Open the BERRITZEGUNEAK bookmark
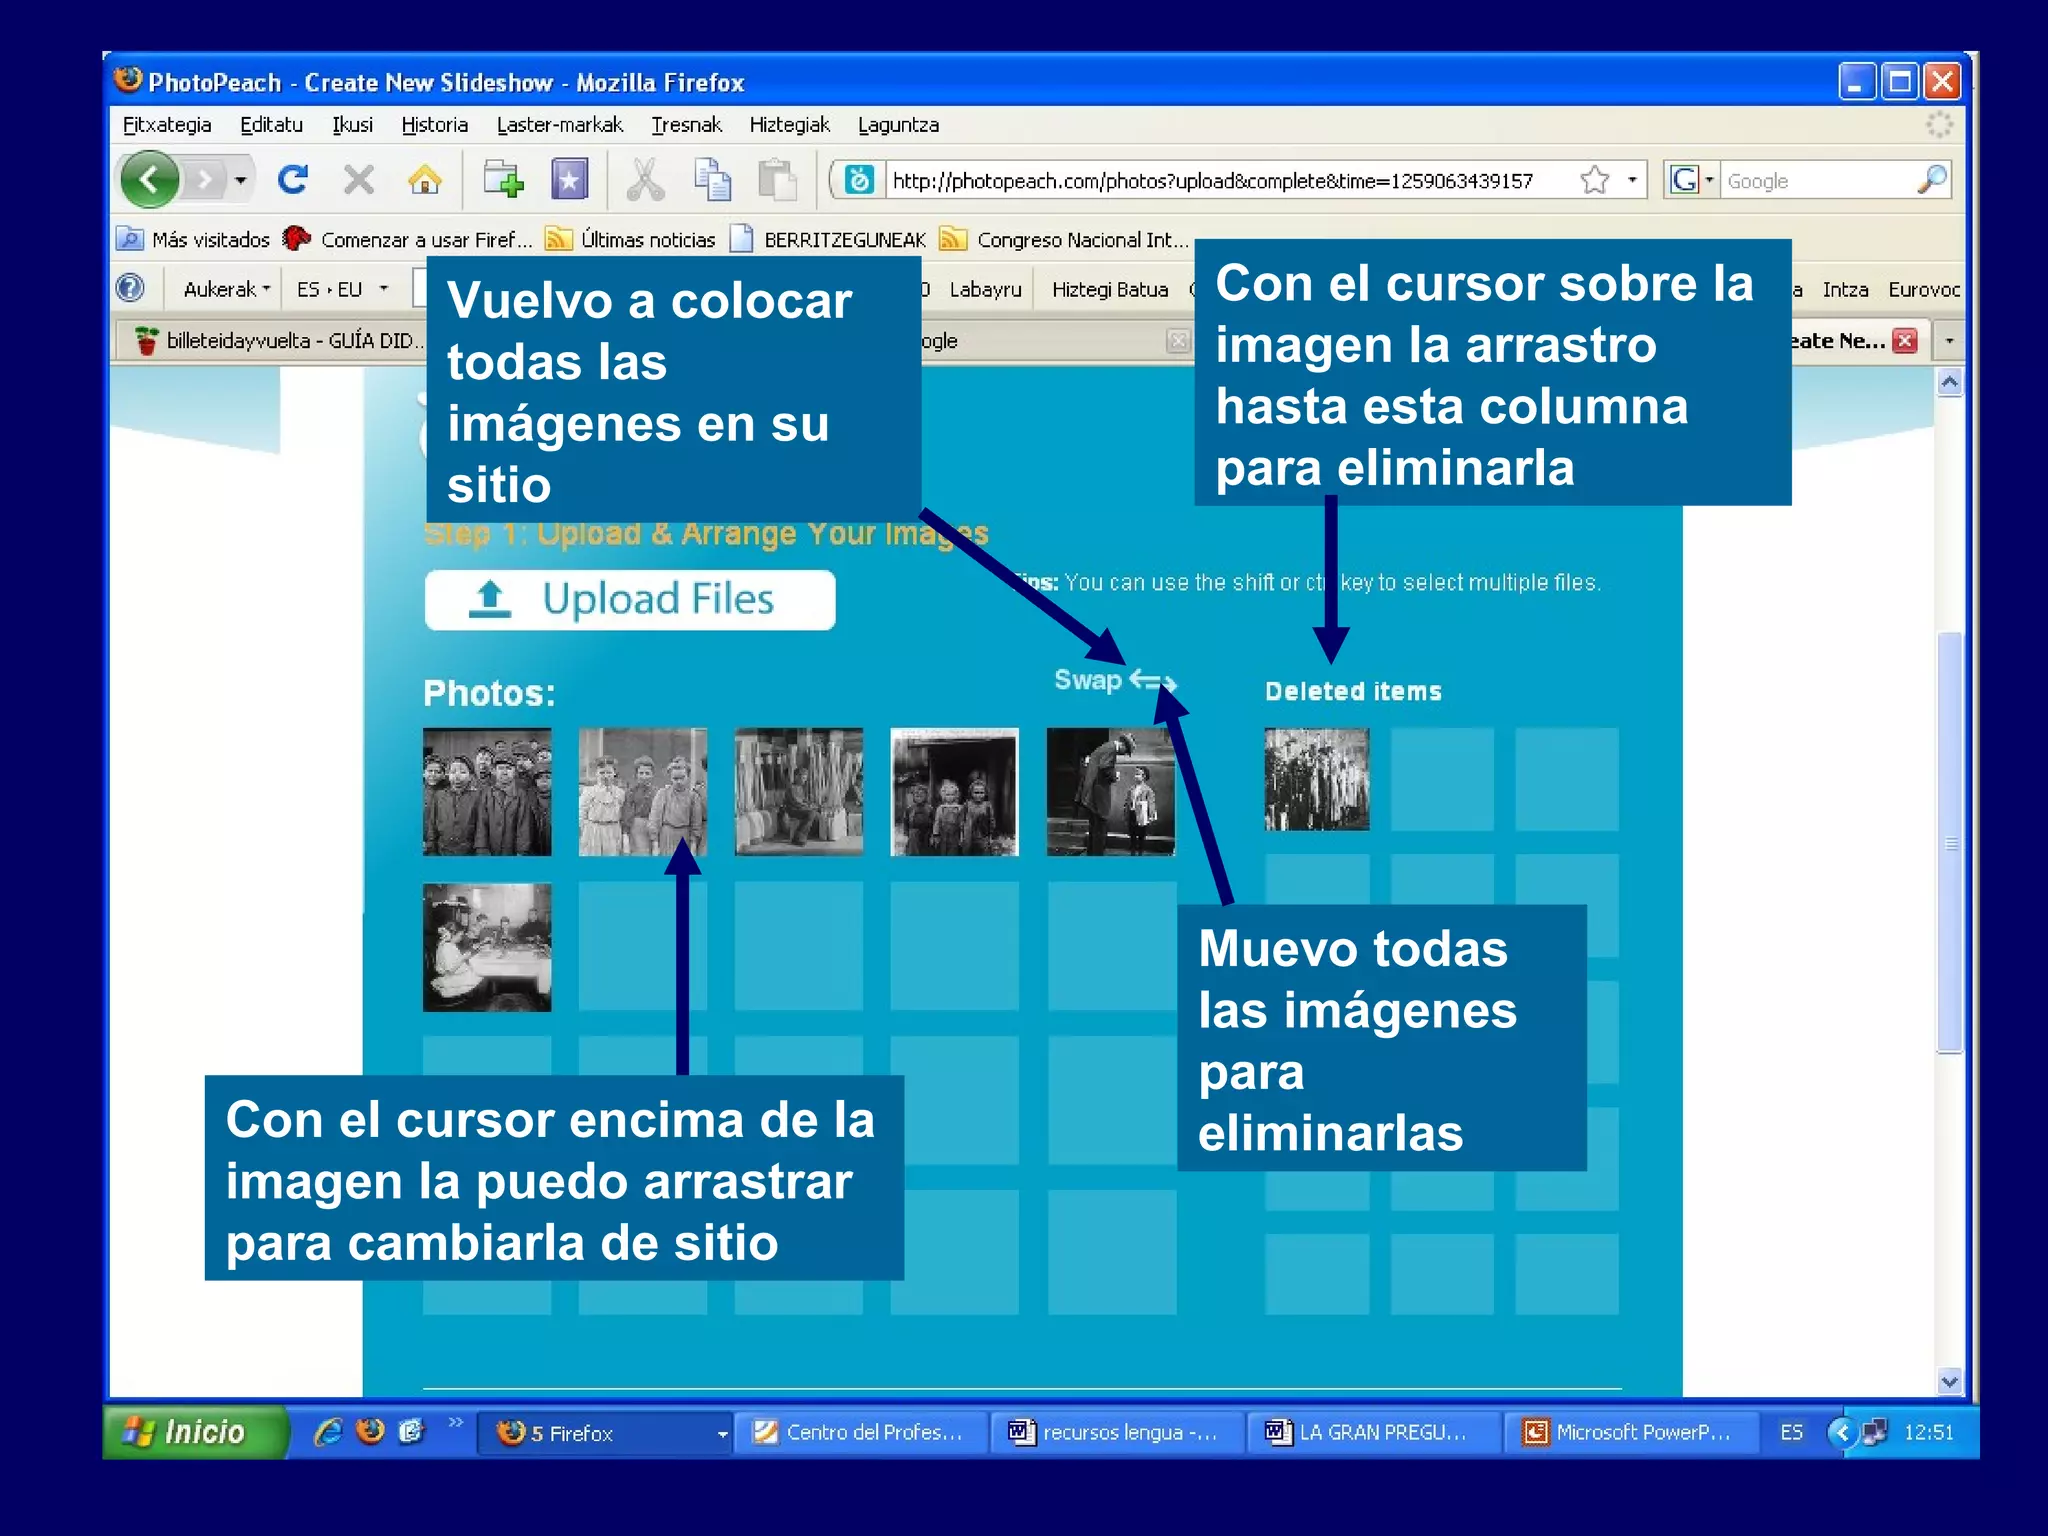The height and width of the screenshot is (1536, 2048). [828, 240]
